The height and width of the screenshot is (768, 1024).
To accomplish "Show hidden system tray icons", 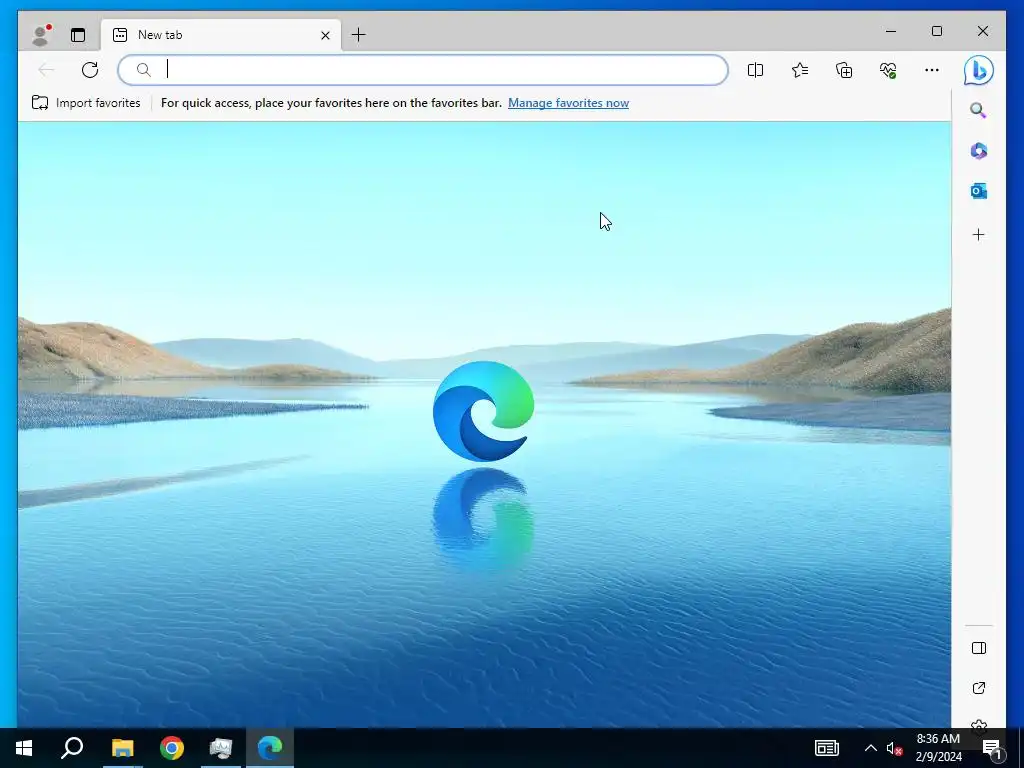I will [x=871, y=748].
